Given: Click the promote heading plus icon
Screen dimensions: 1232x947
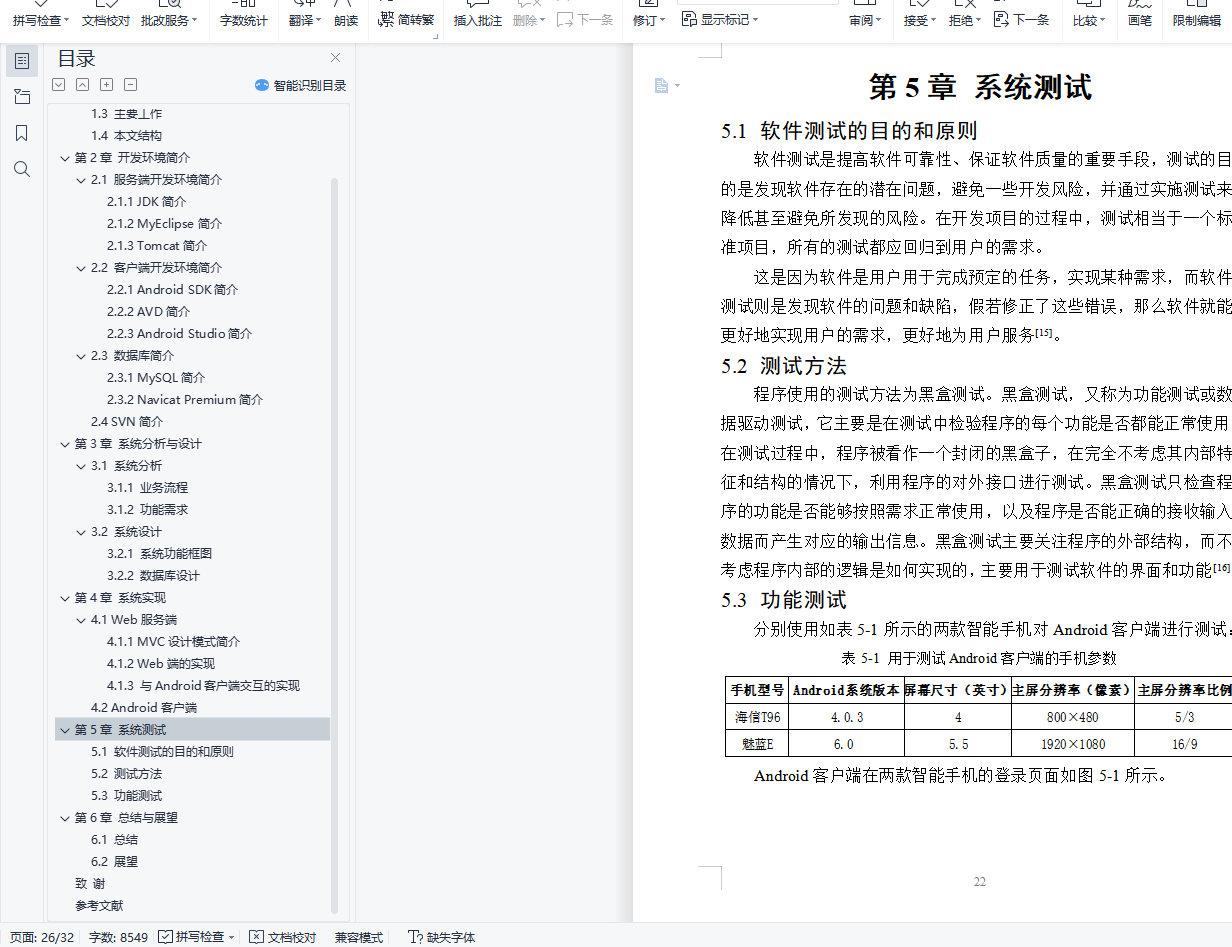Looking at the screenshot, I should pyautogui.click(x=107, y=85).
